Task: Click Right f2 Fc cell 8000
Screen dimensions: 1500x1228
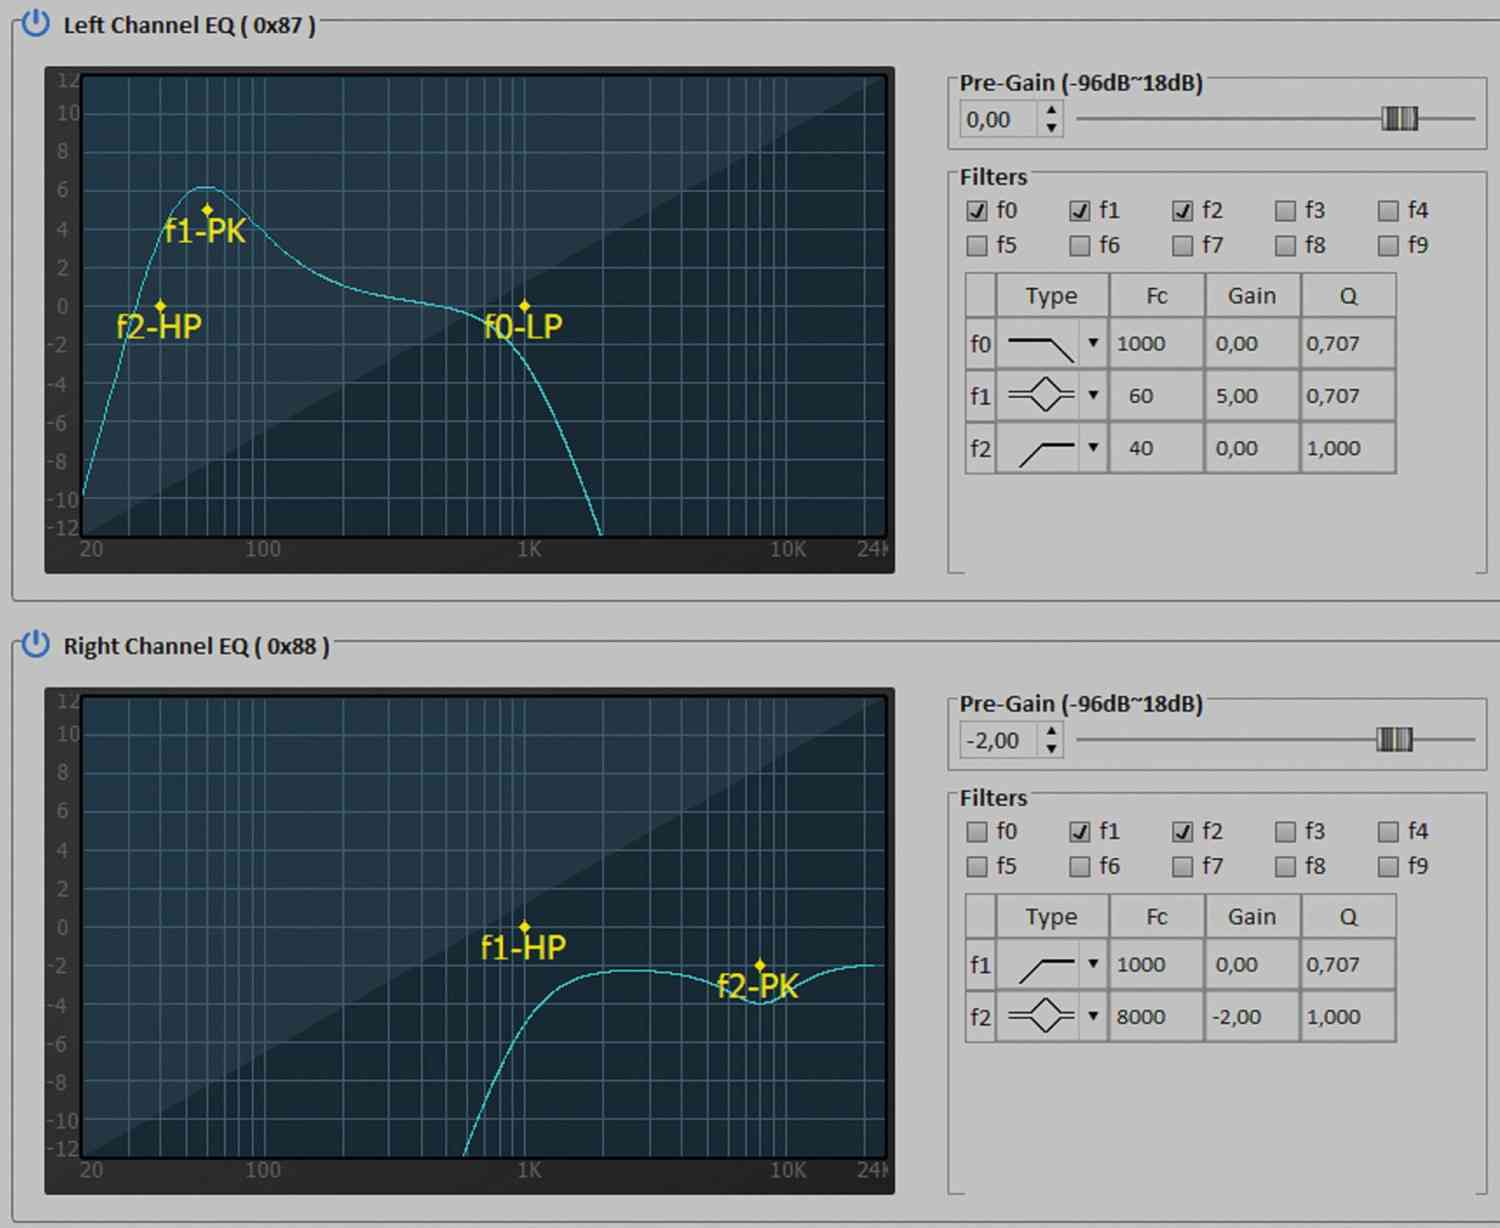Action: point(1156,1017)
